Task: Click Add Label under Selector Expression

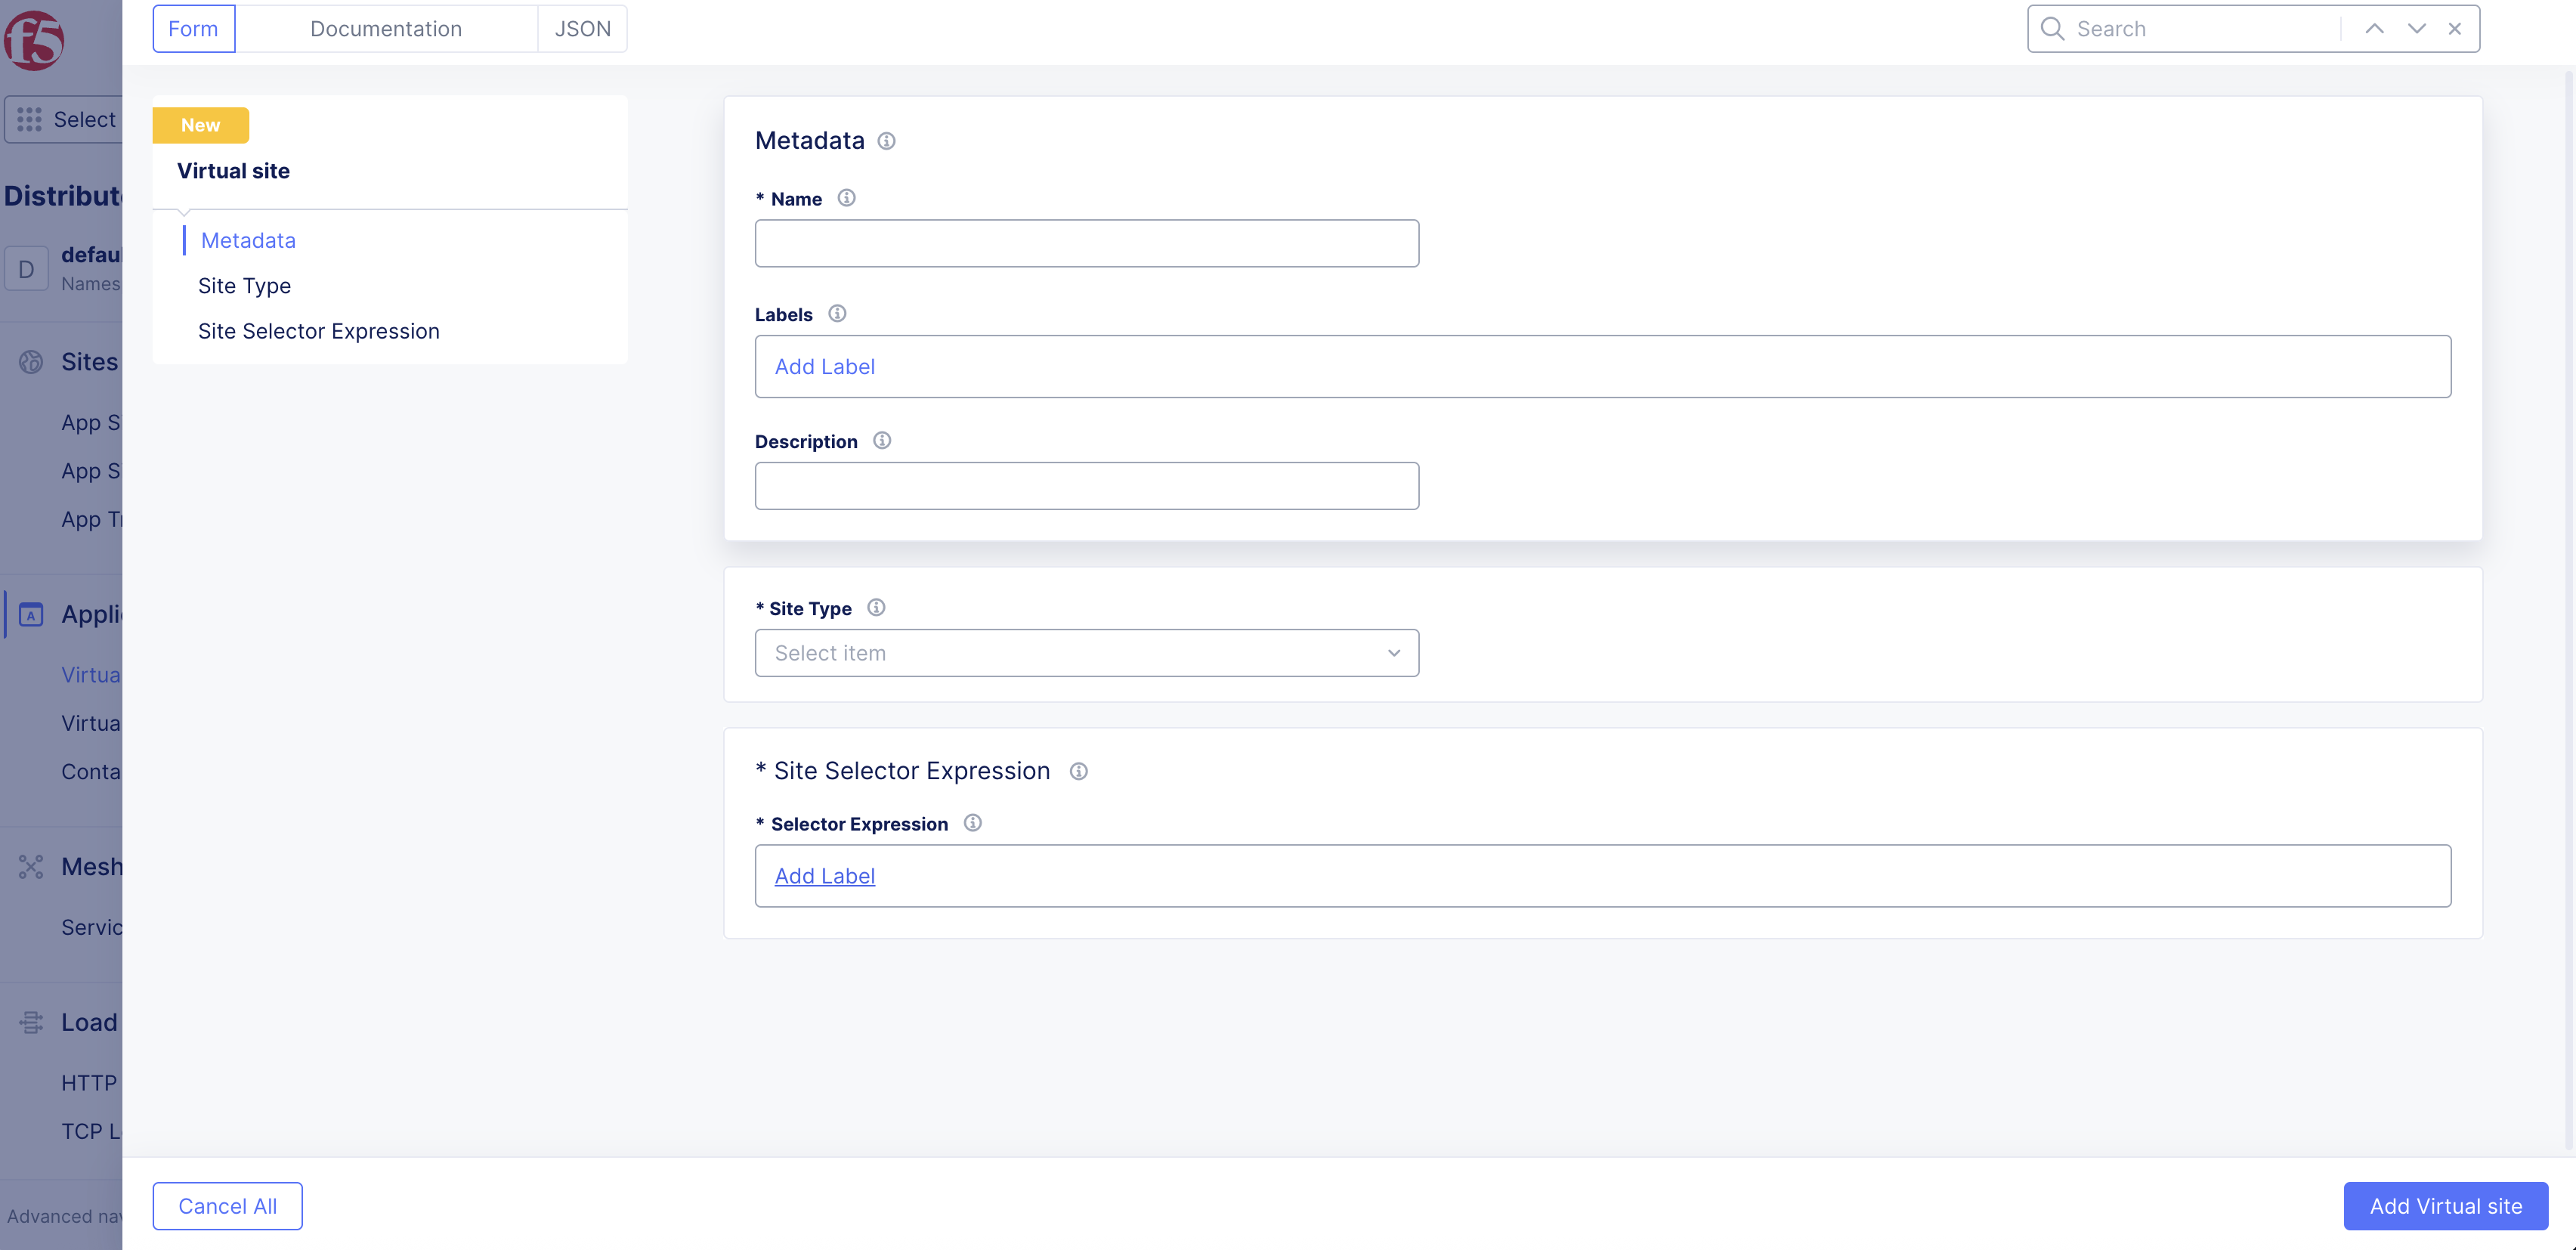Action: 824,875
